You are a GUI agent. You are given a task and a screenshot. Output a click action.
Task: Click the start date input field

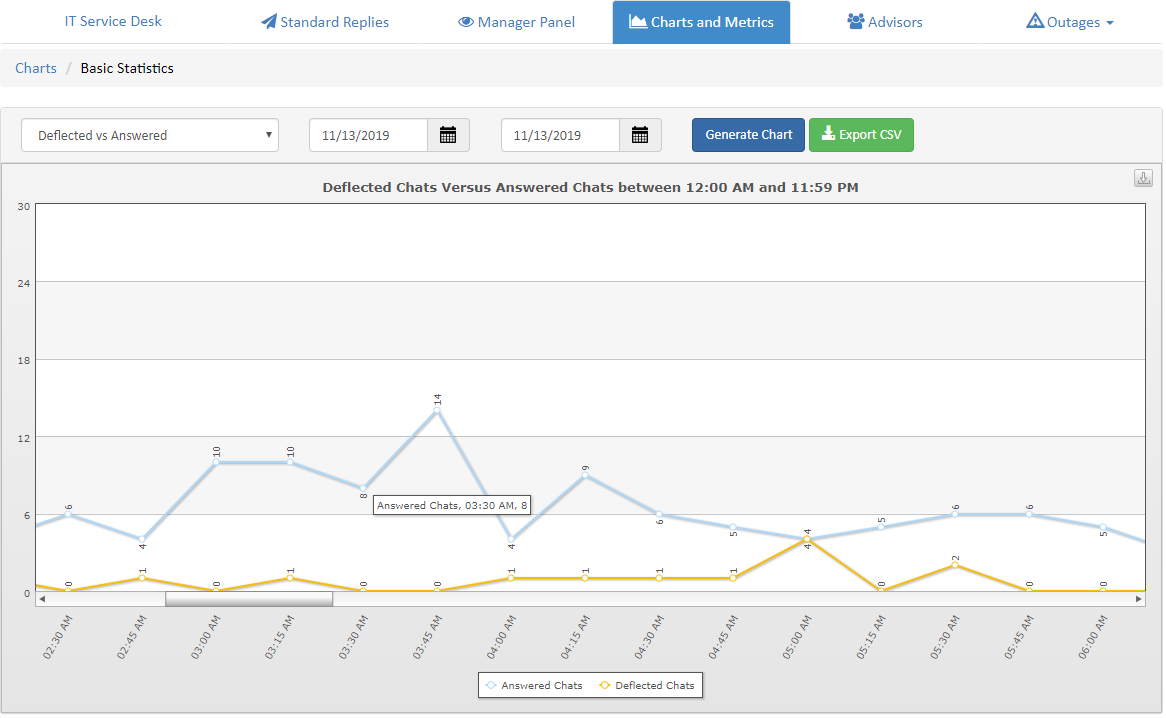[x=369, y=135]
